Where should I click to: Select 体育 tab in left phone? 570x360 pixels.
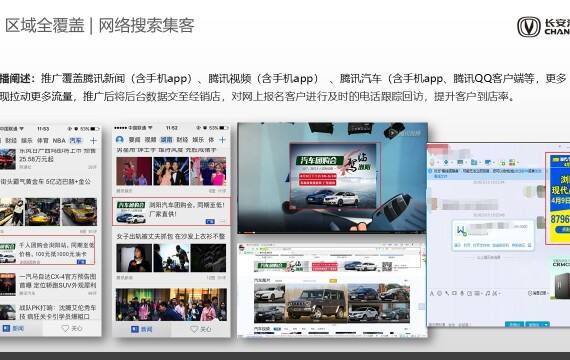43,140
